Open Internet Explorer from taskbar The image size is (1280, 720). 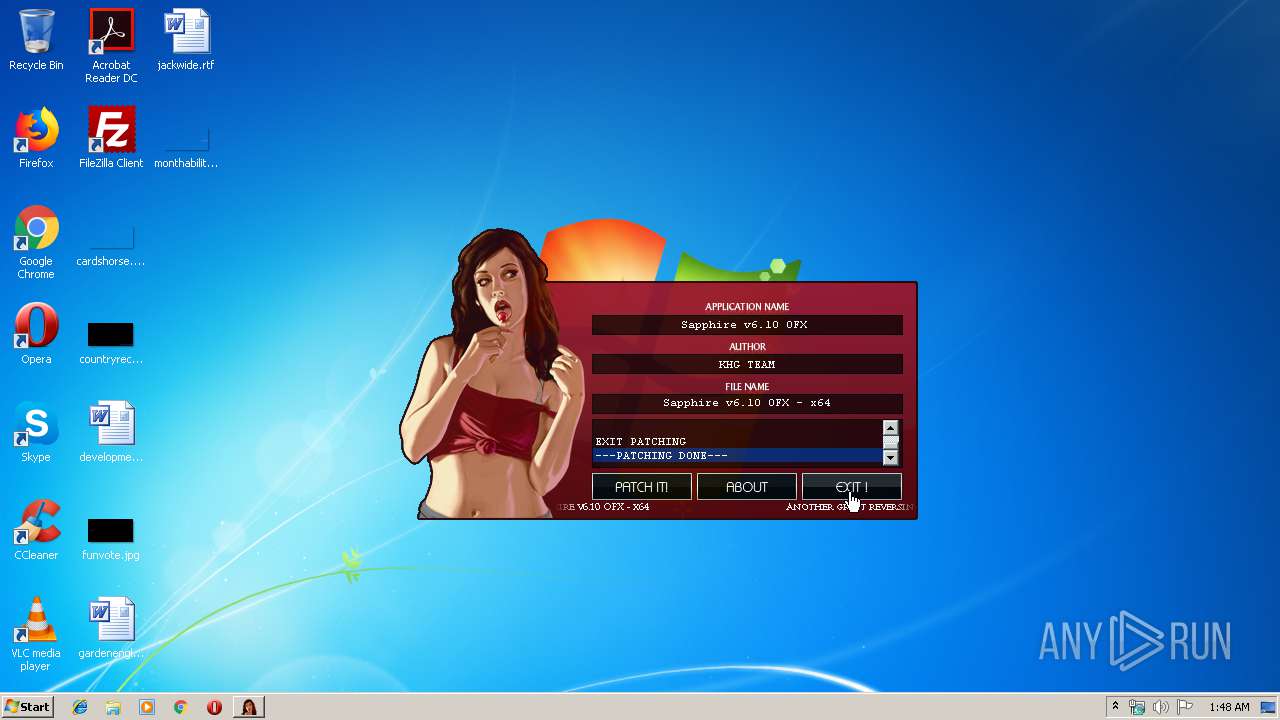[80, 707]
